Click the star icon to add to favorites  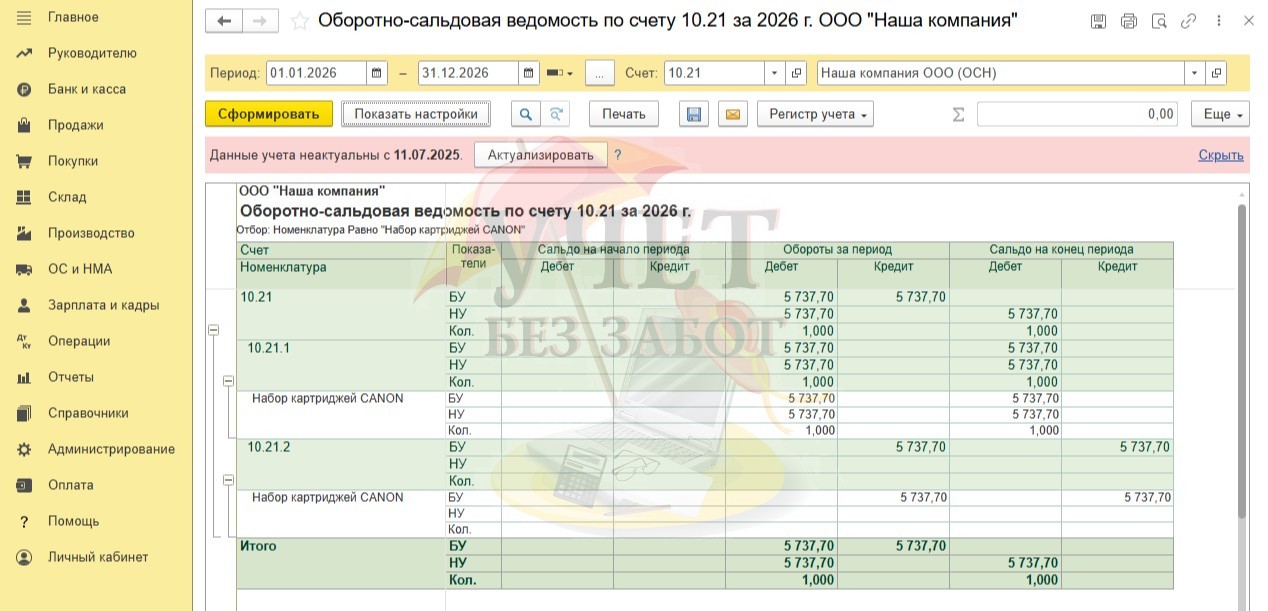click(x=299, y=21)
